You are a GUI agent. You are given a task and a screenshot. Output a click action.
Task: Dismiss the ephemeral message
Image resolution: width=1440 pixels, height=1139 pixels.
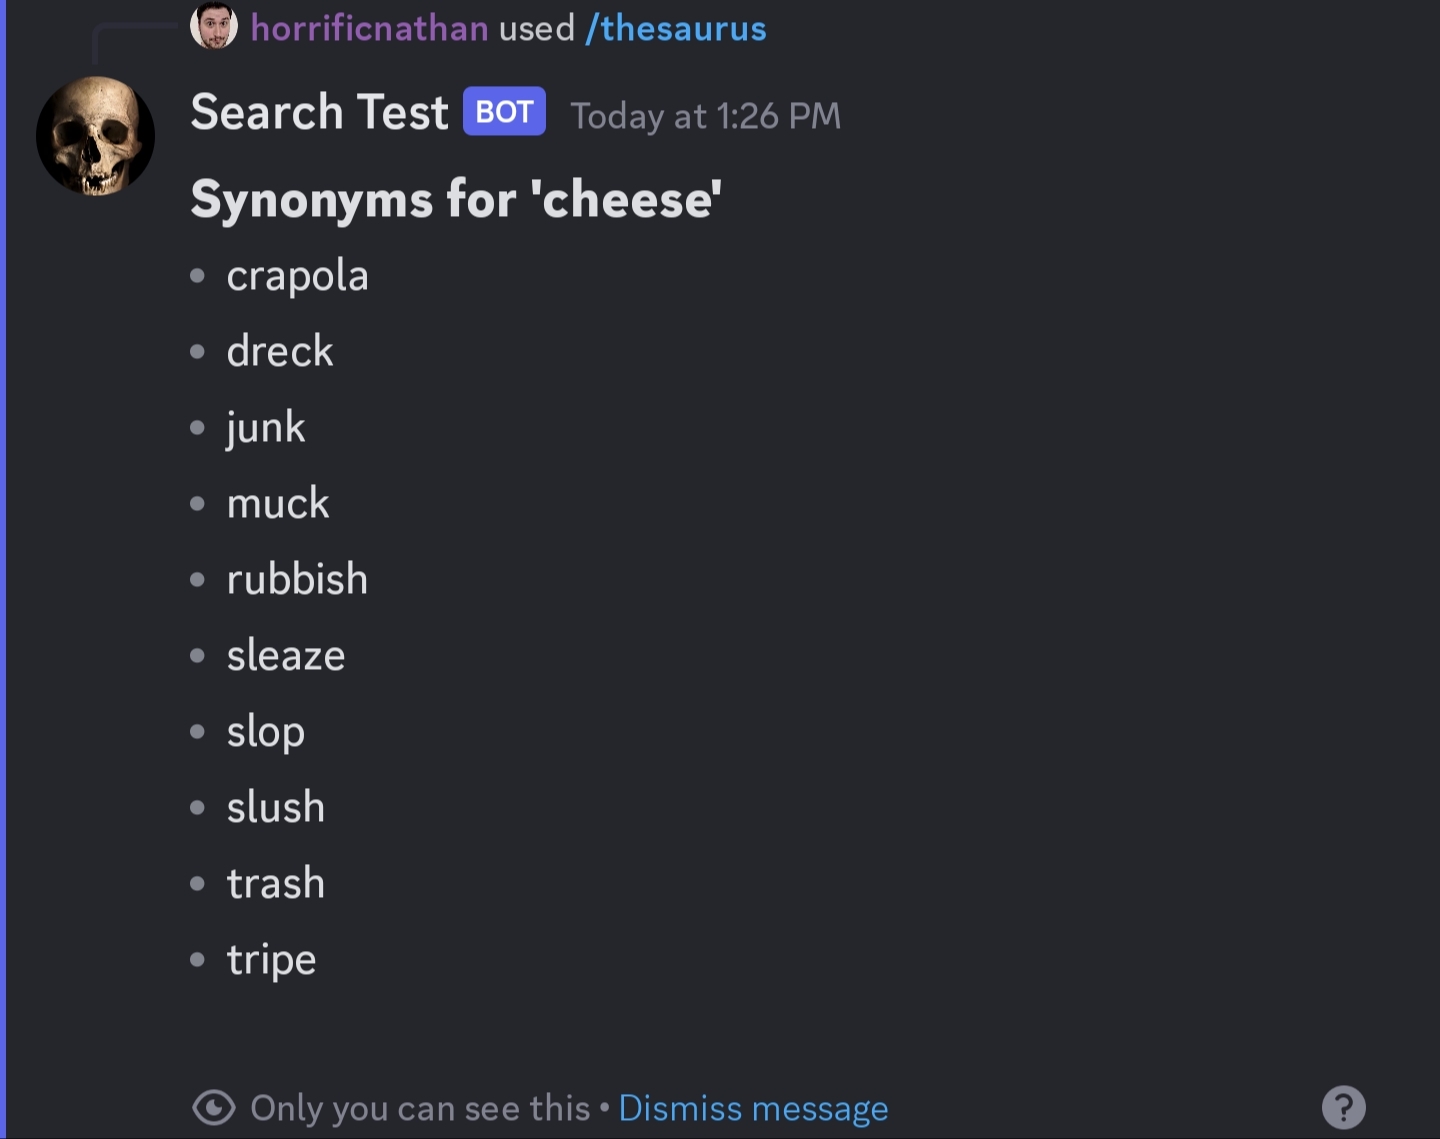pyautogui.click(x=753, y=1108)
